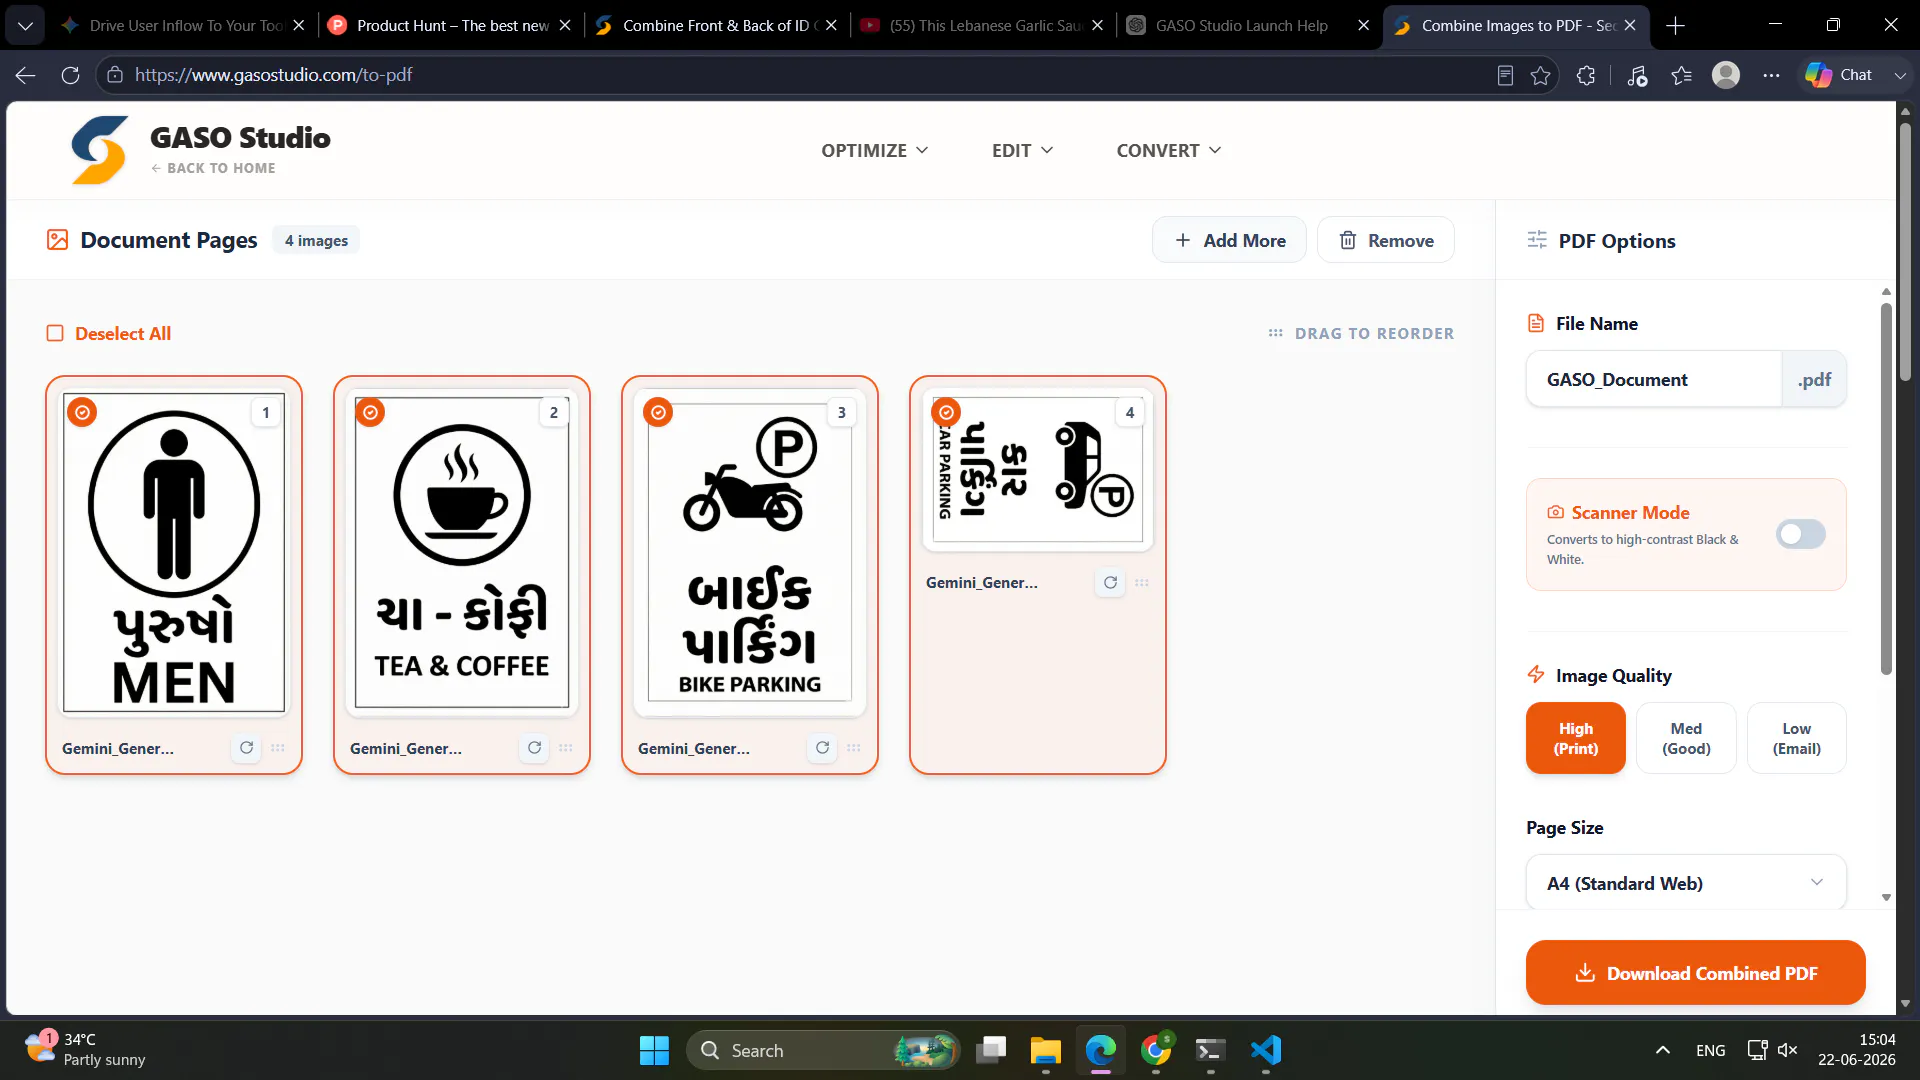Click the PDF Options panel scrollbar
Image resolution: width=1920 pixels, height=1080 pixels.
tap(1886, 490)
